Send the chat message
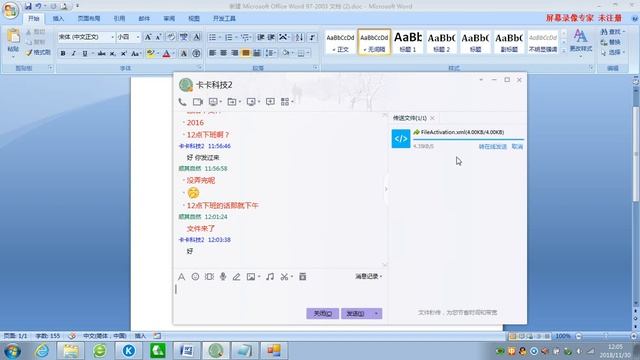The width and height of the screenshot is (640, 360). tap(356, 313)
